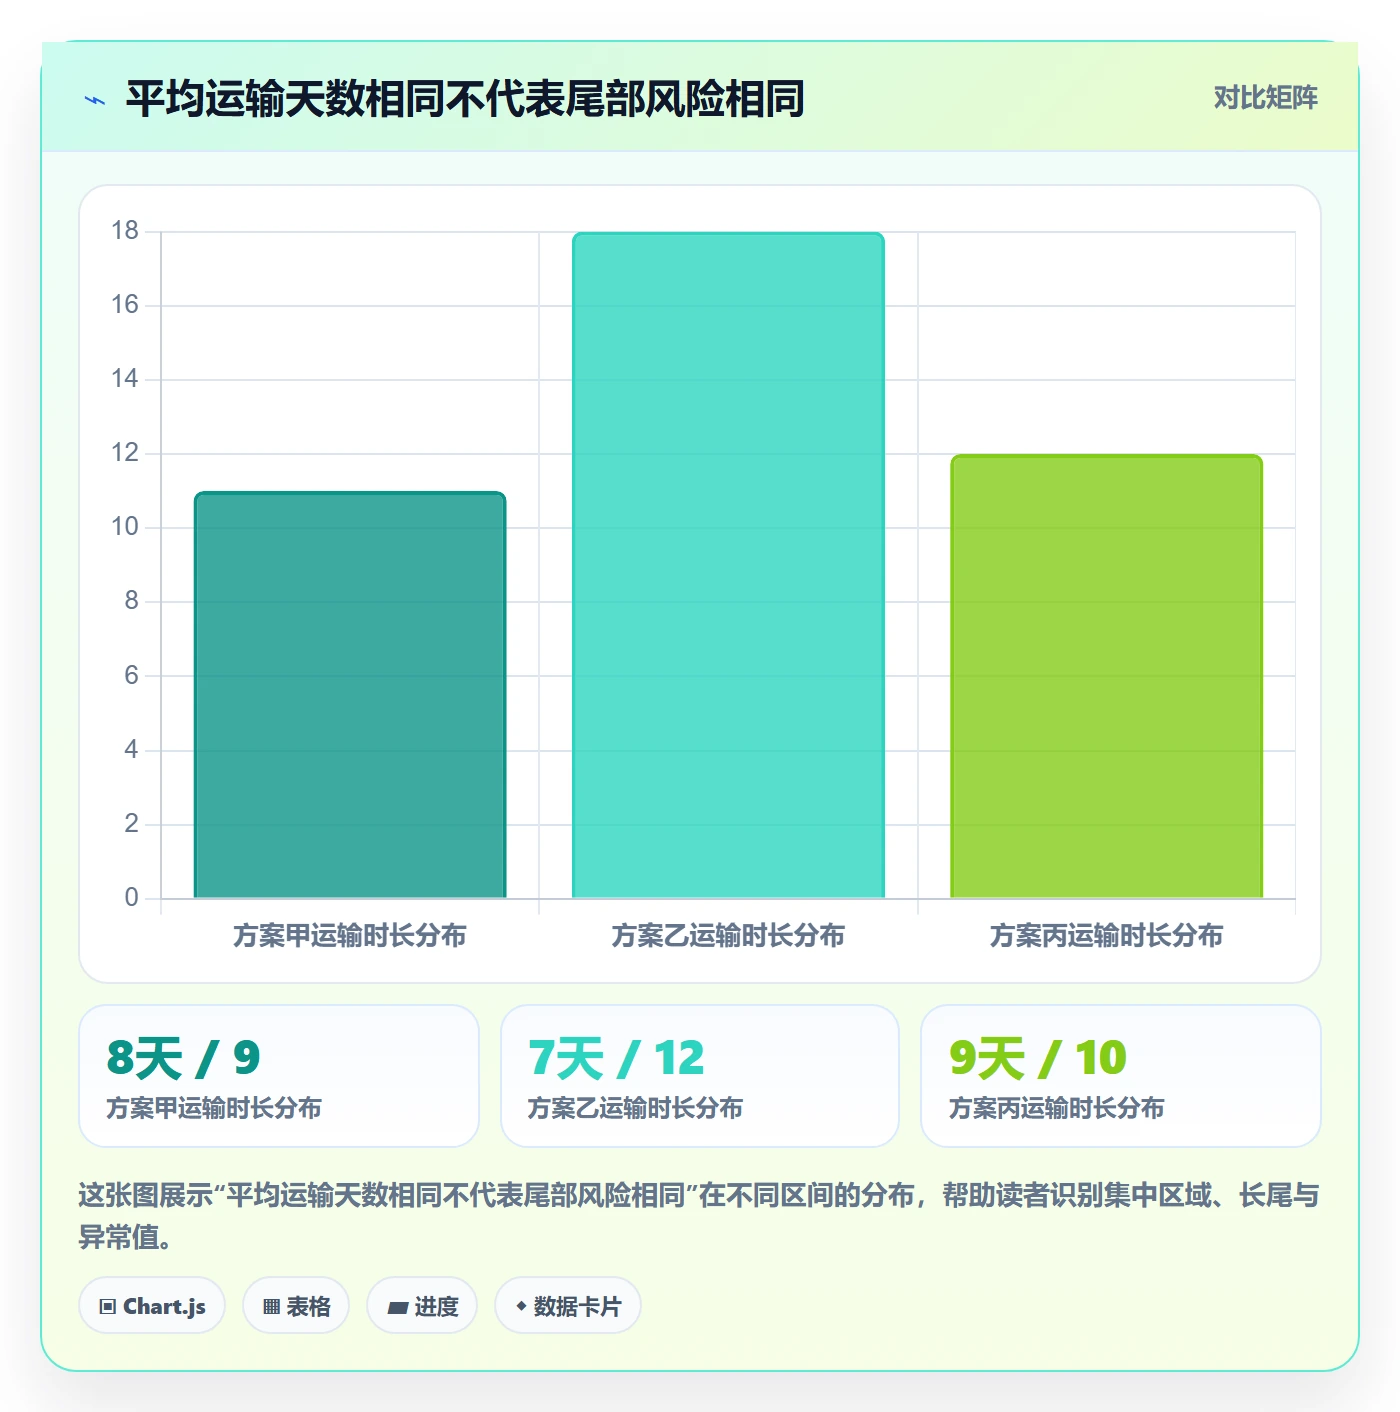Click the stat value 7天 / 12
Screen dimensions: 1400x1412
coord(616,1058)
